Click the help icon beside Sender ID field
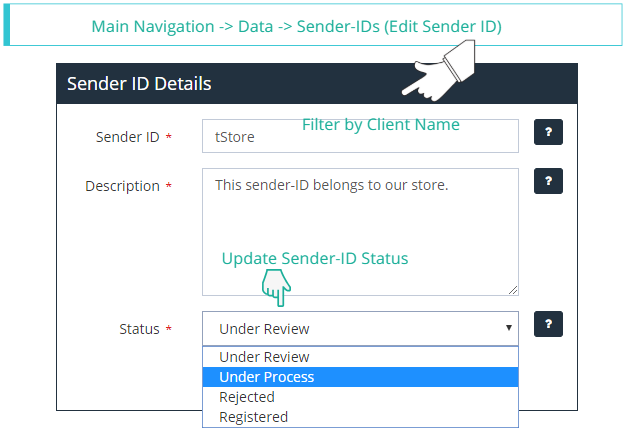 pos(548,133)
